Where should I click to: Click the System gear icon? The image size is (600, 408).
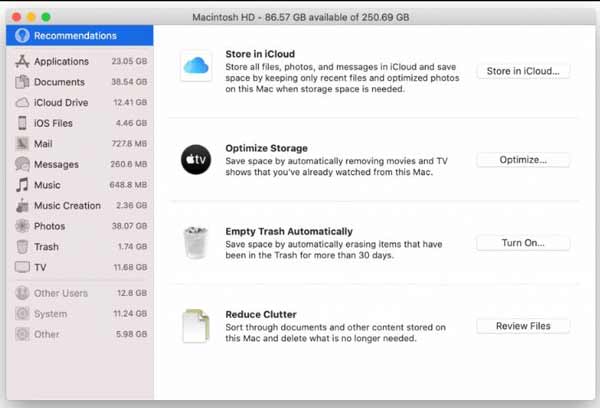tap(22, 314)
